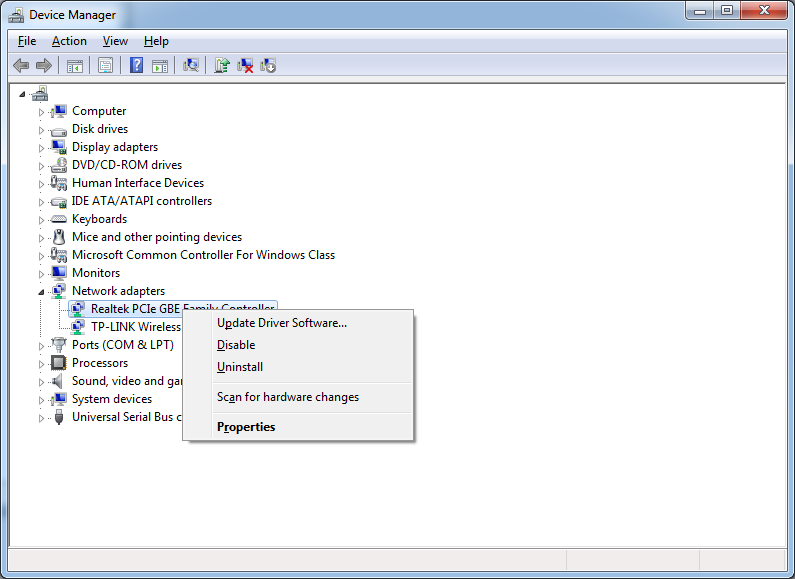This screenshot has height=579, width=795.
Task: Click Update Driver Software toolbar icon
Action: click(222, 65)
